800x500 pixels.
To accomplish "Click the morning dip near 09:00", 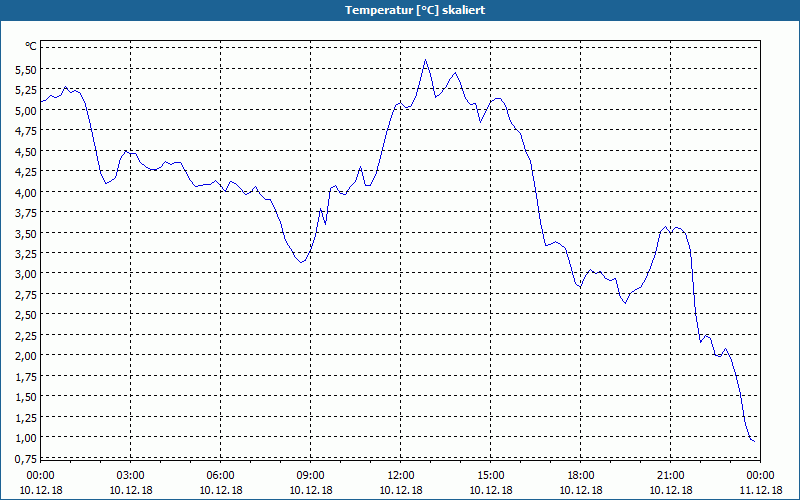I will [x=302, y=262].
